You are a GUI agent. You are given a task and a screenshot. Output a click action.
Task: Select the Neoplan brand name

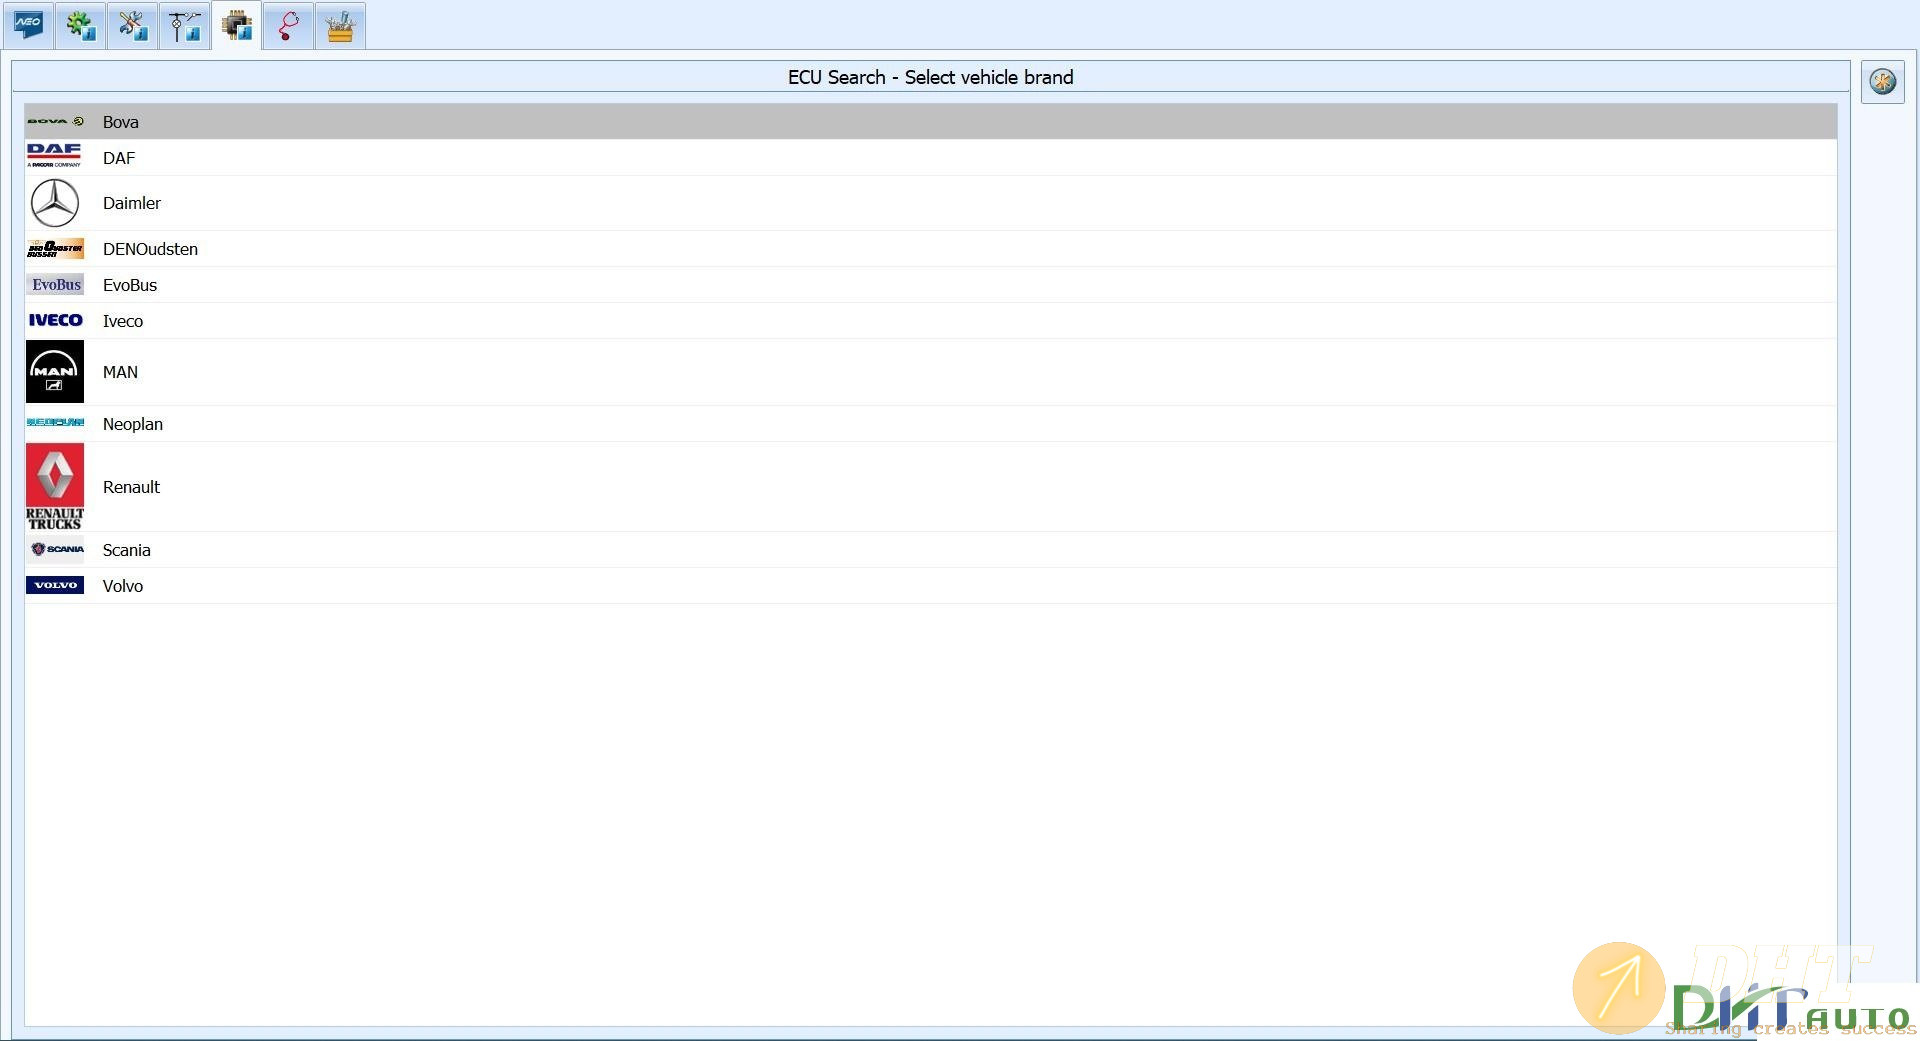(133, 424)
